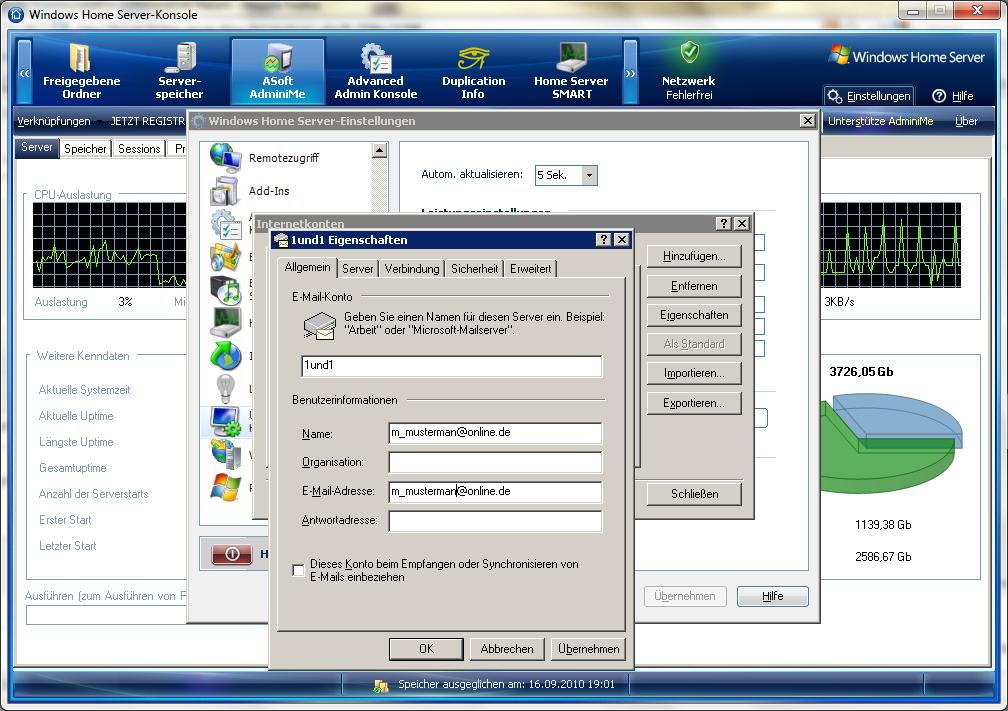Click Übernehmen in 1und1 Eigenschaften
The image size is (1008, 711).
588,649
